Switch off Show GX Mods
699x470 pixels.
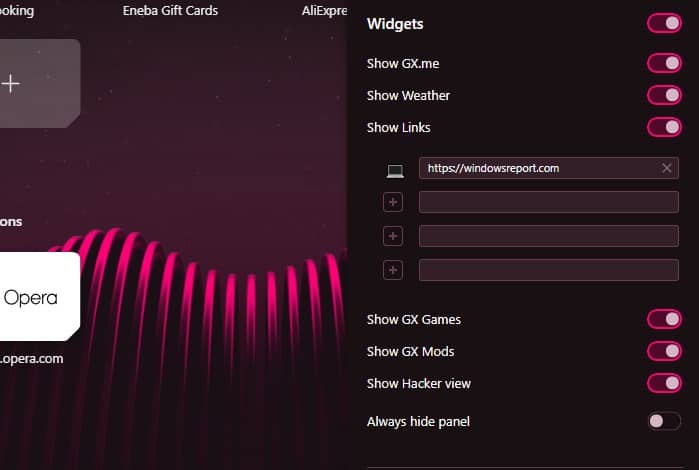[x=664, y=351]
